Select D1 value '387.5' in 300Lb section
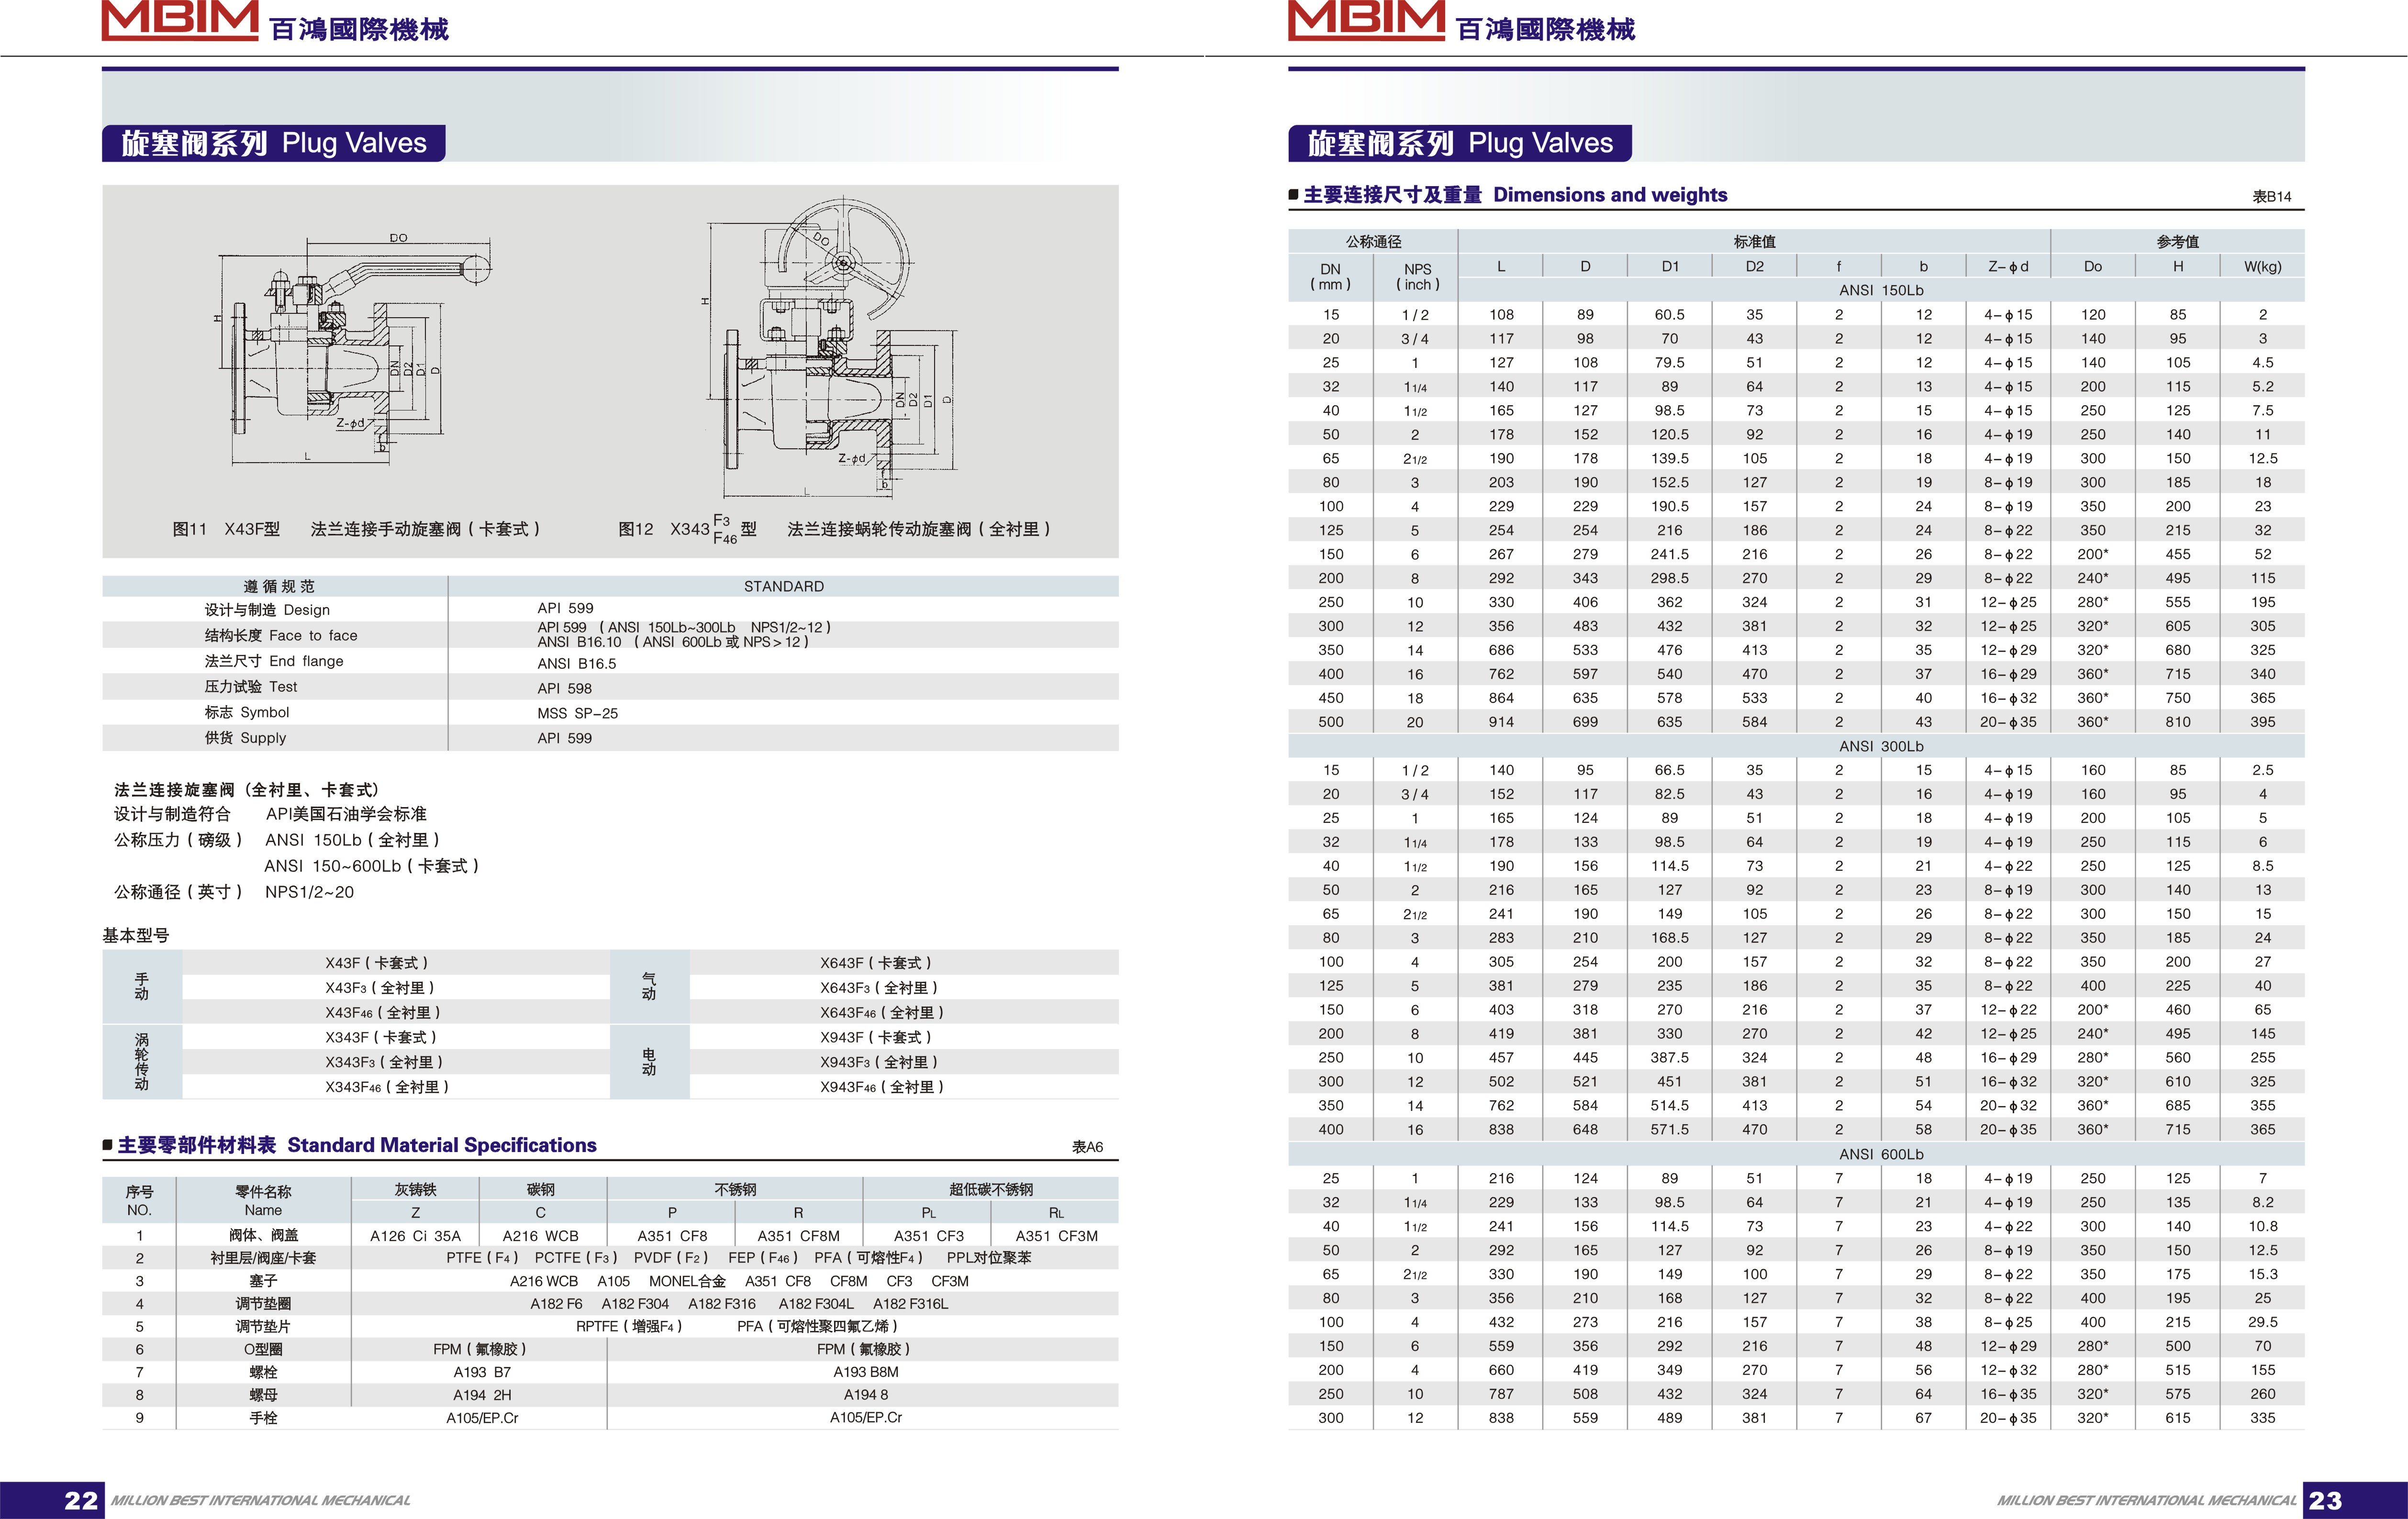This screenshot has width=2408, height=1519. coord(1669,1058)
